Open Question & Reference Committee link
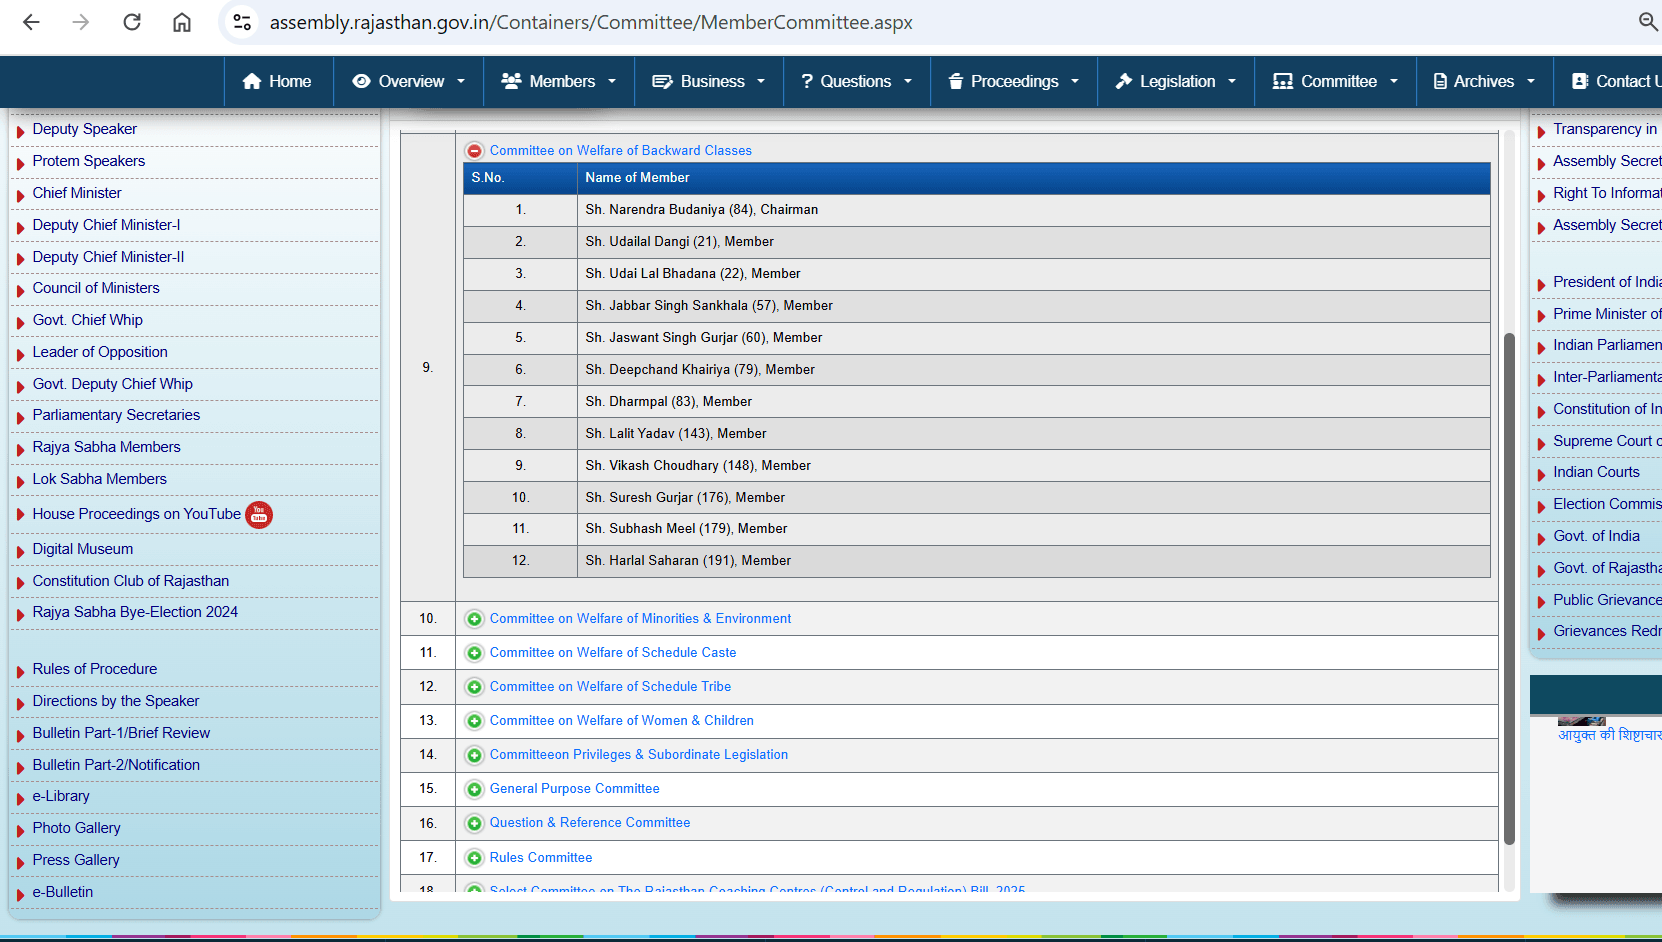 pos(589,823)
